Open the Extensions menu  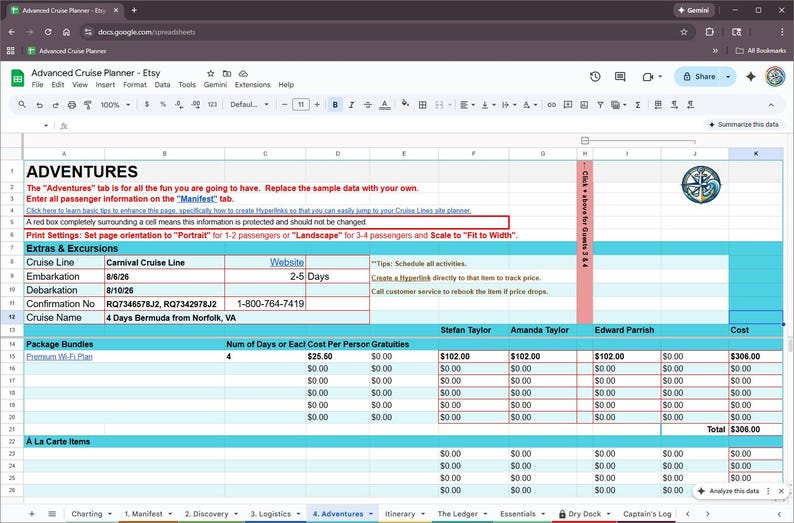pyautogui.click(x=253, y=85)
